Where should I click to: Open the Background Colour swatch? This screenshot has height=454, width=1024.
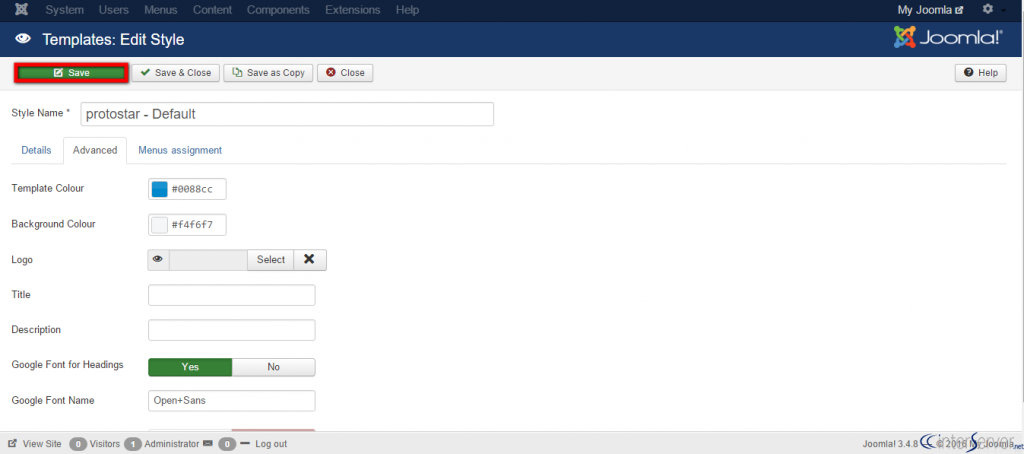pos(159,225)
